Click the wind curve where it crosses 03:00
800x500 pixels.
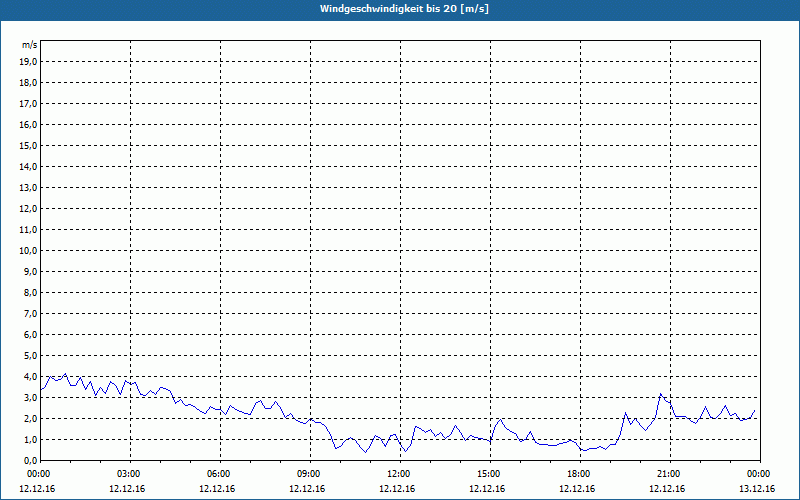[x=130, y=383]
